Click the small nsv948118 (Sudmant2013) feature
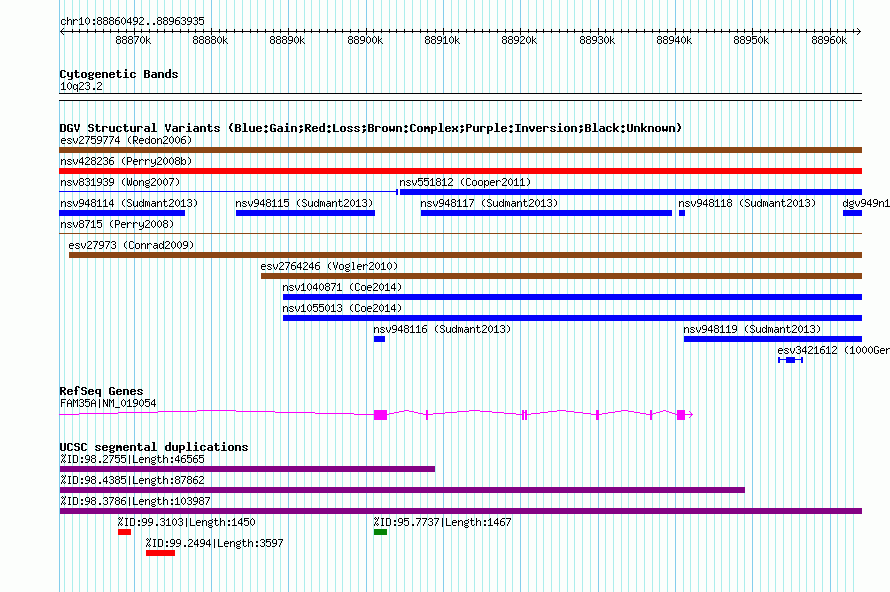 [682, 213]
